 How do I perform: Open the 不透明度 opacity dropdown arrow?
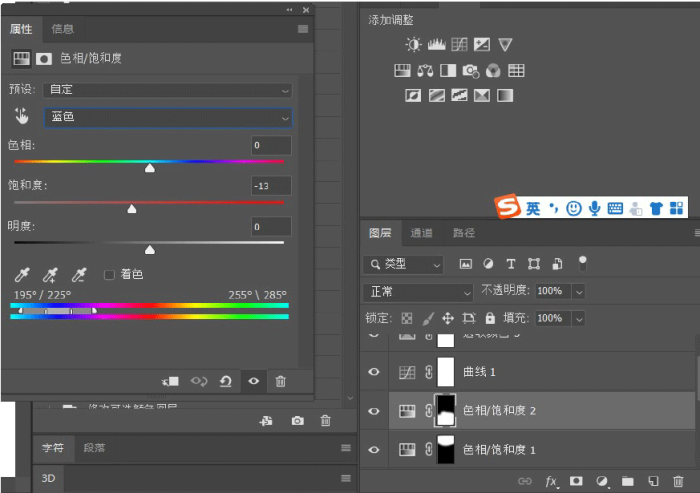click(579, 292)
